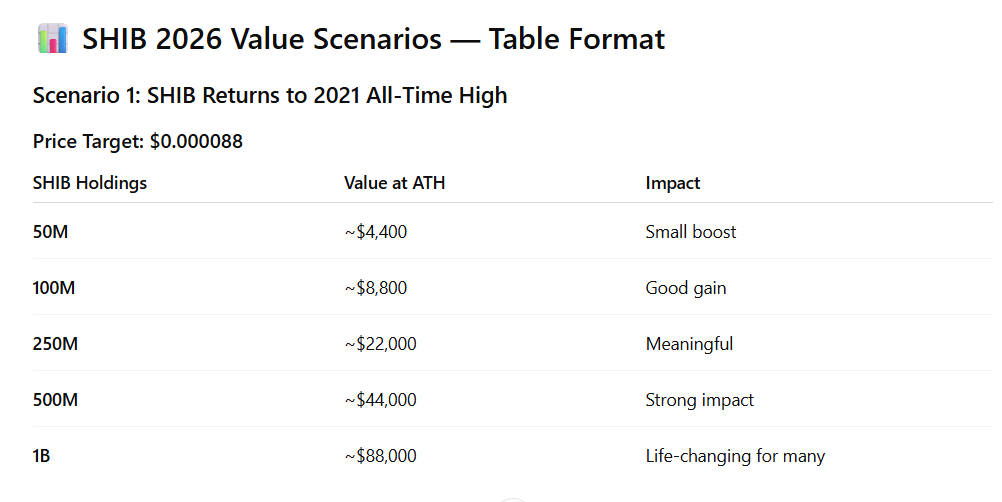Click the "SHIB Holdings" column header
This screenshot has width=1002, height=502.
[x=90, y=184]
